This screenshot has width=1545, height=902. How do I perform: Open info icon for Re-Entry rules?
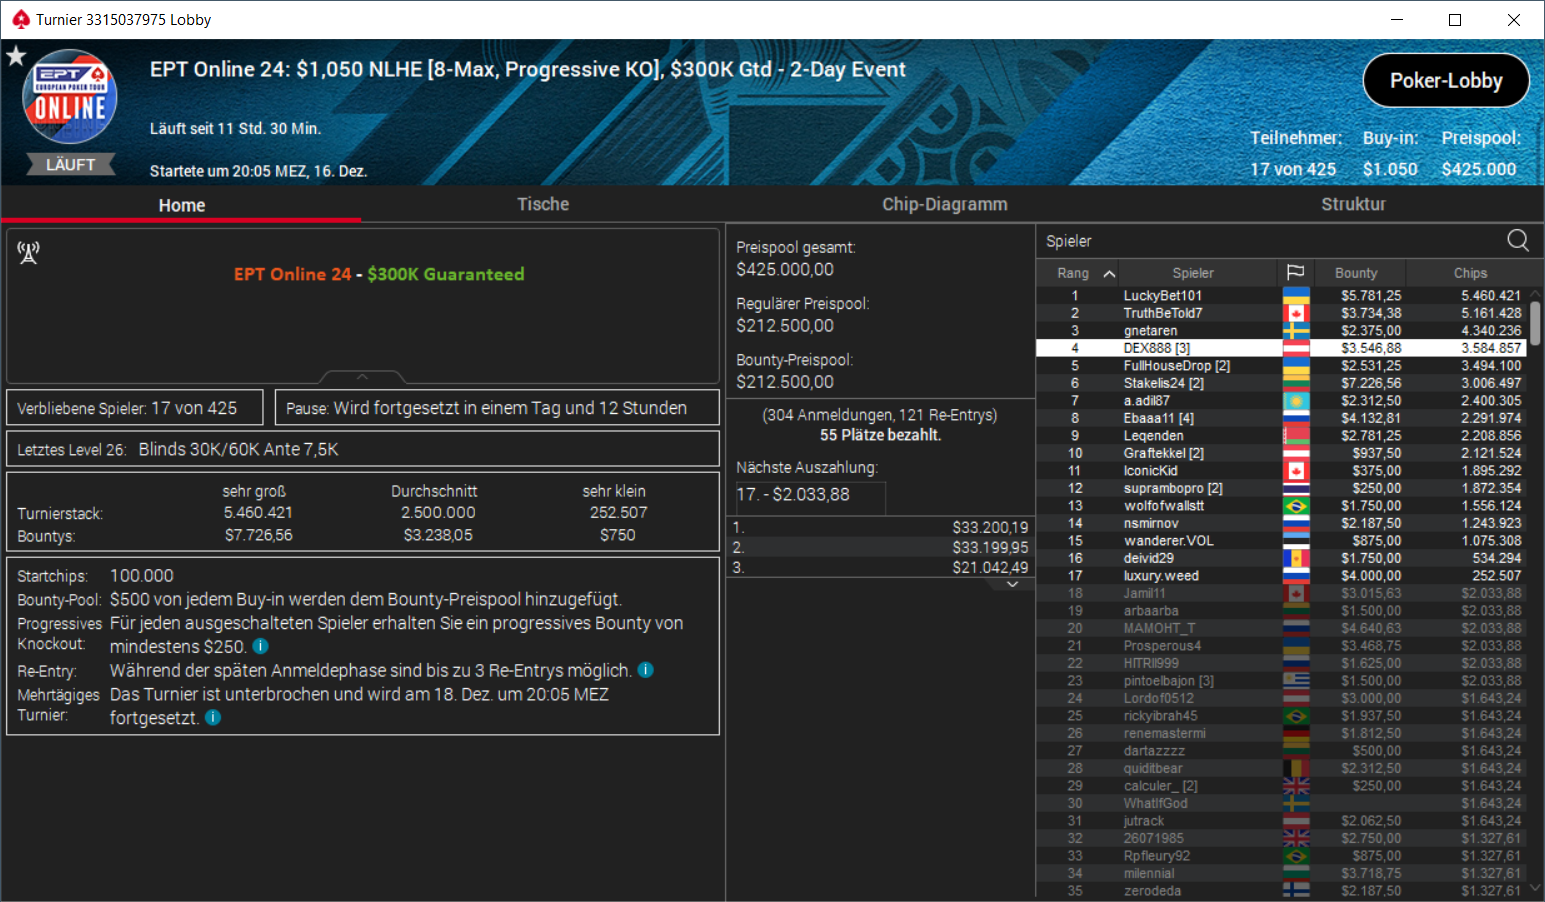(x=645, y=670)
